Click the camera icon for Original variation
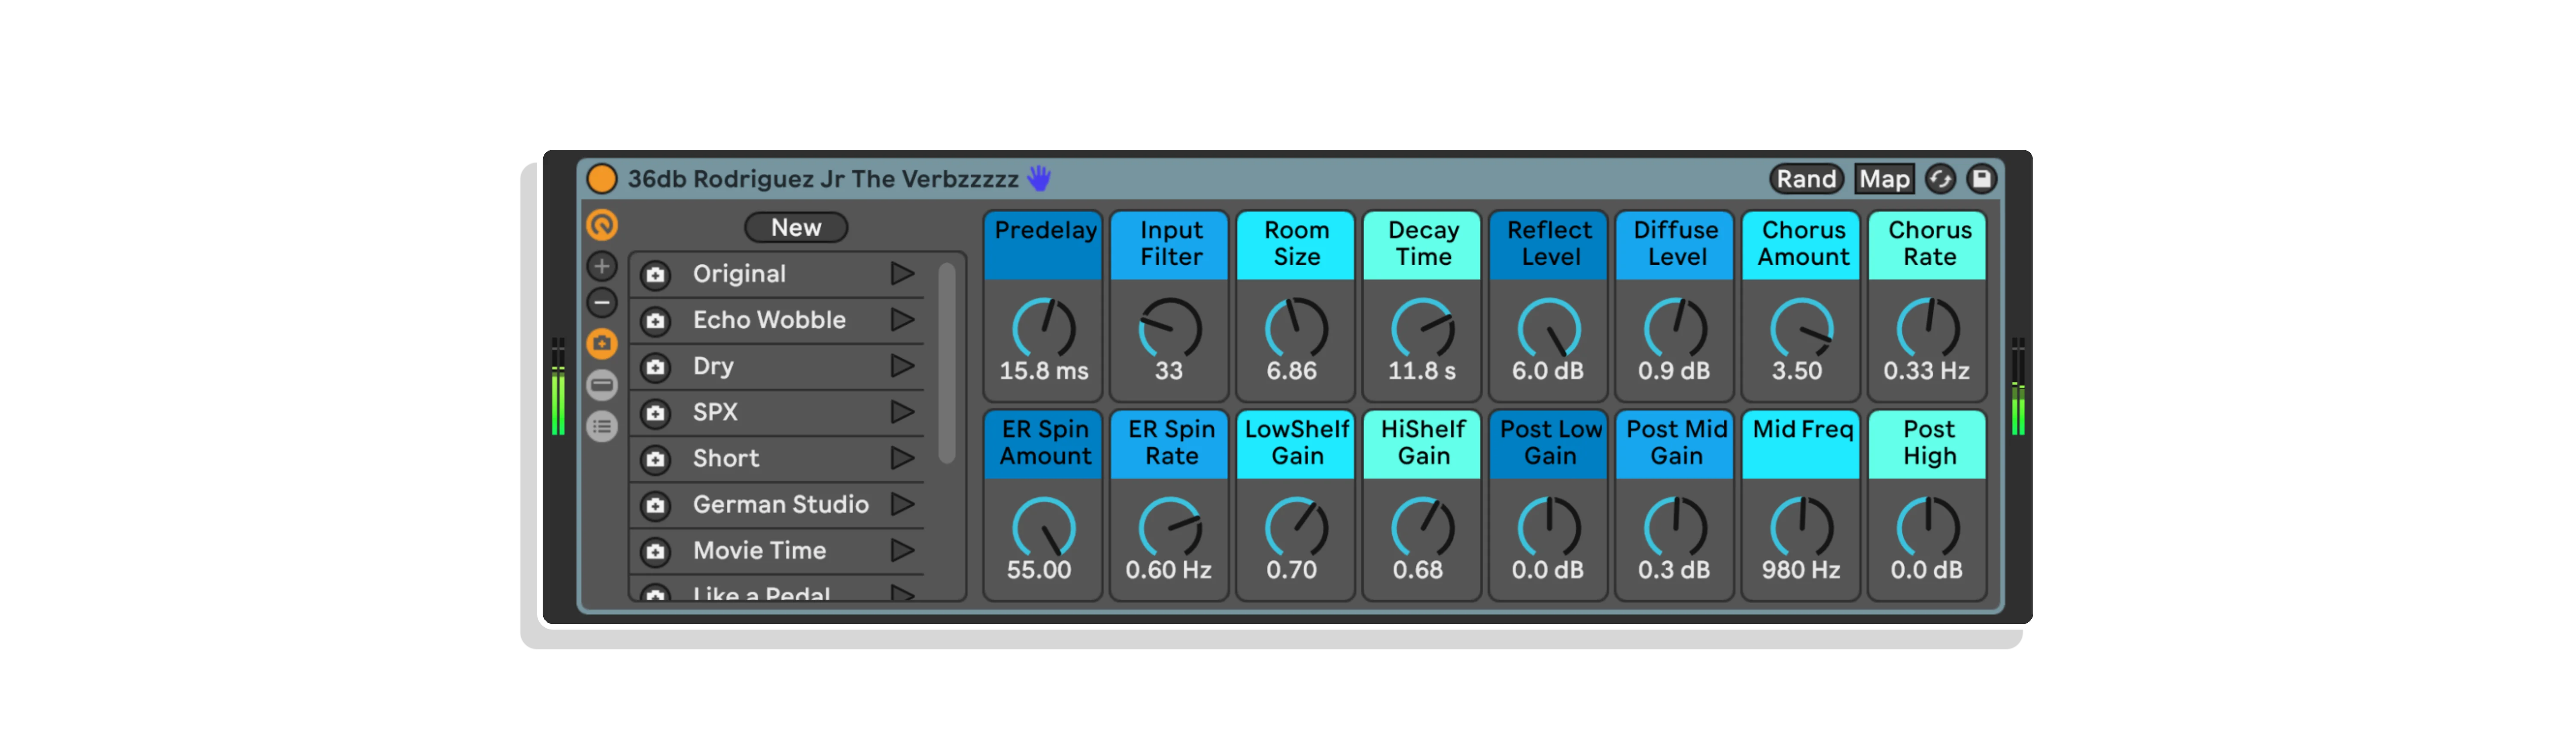 (x=656, y=275)
